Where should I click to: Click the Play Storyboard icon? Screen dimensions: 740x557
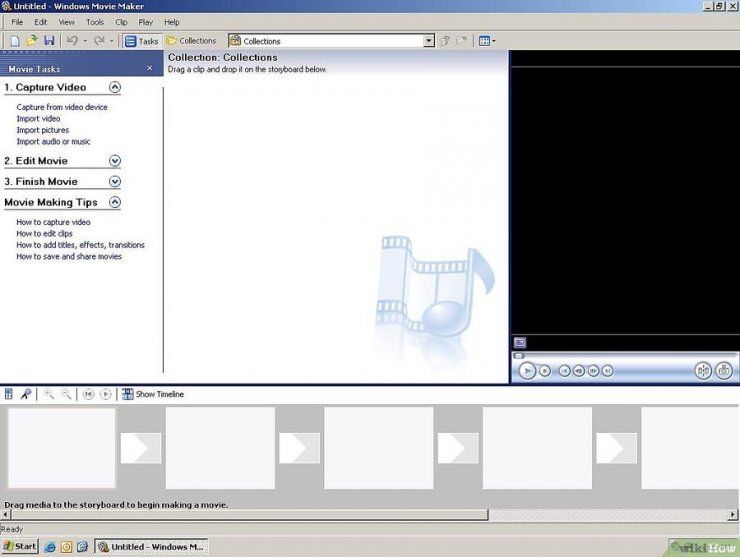point(106,394)
